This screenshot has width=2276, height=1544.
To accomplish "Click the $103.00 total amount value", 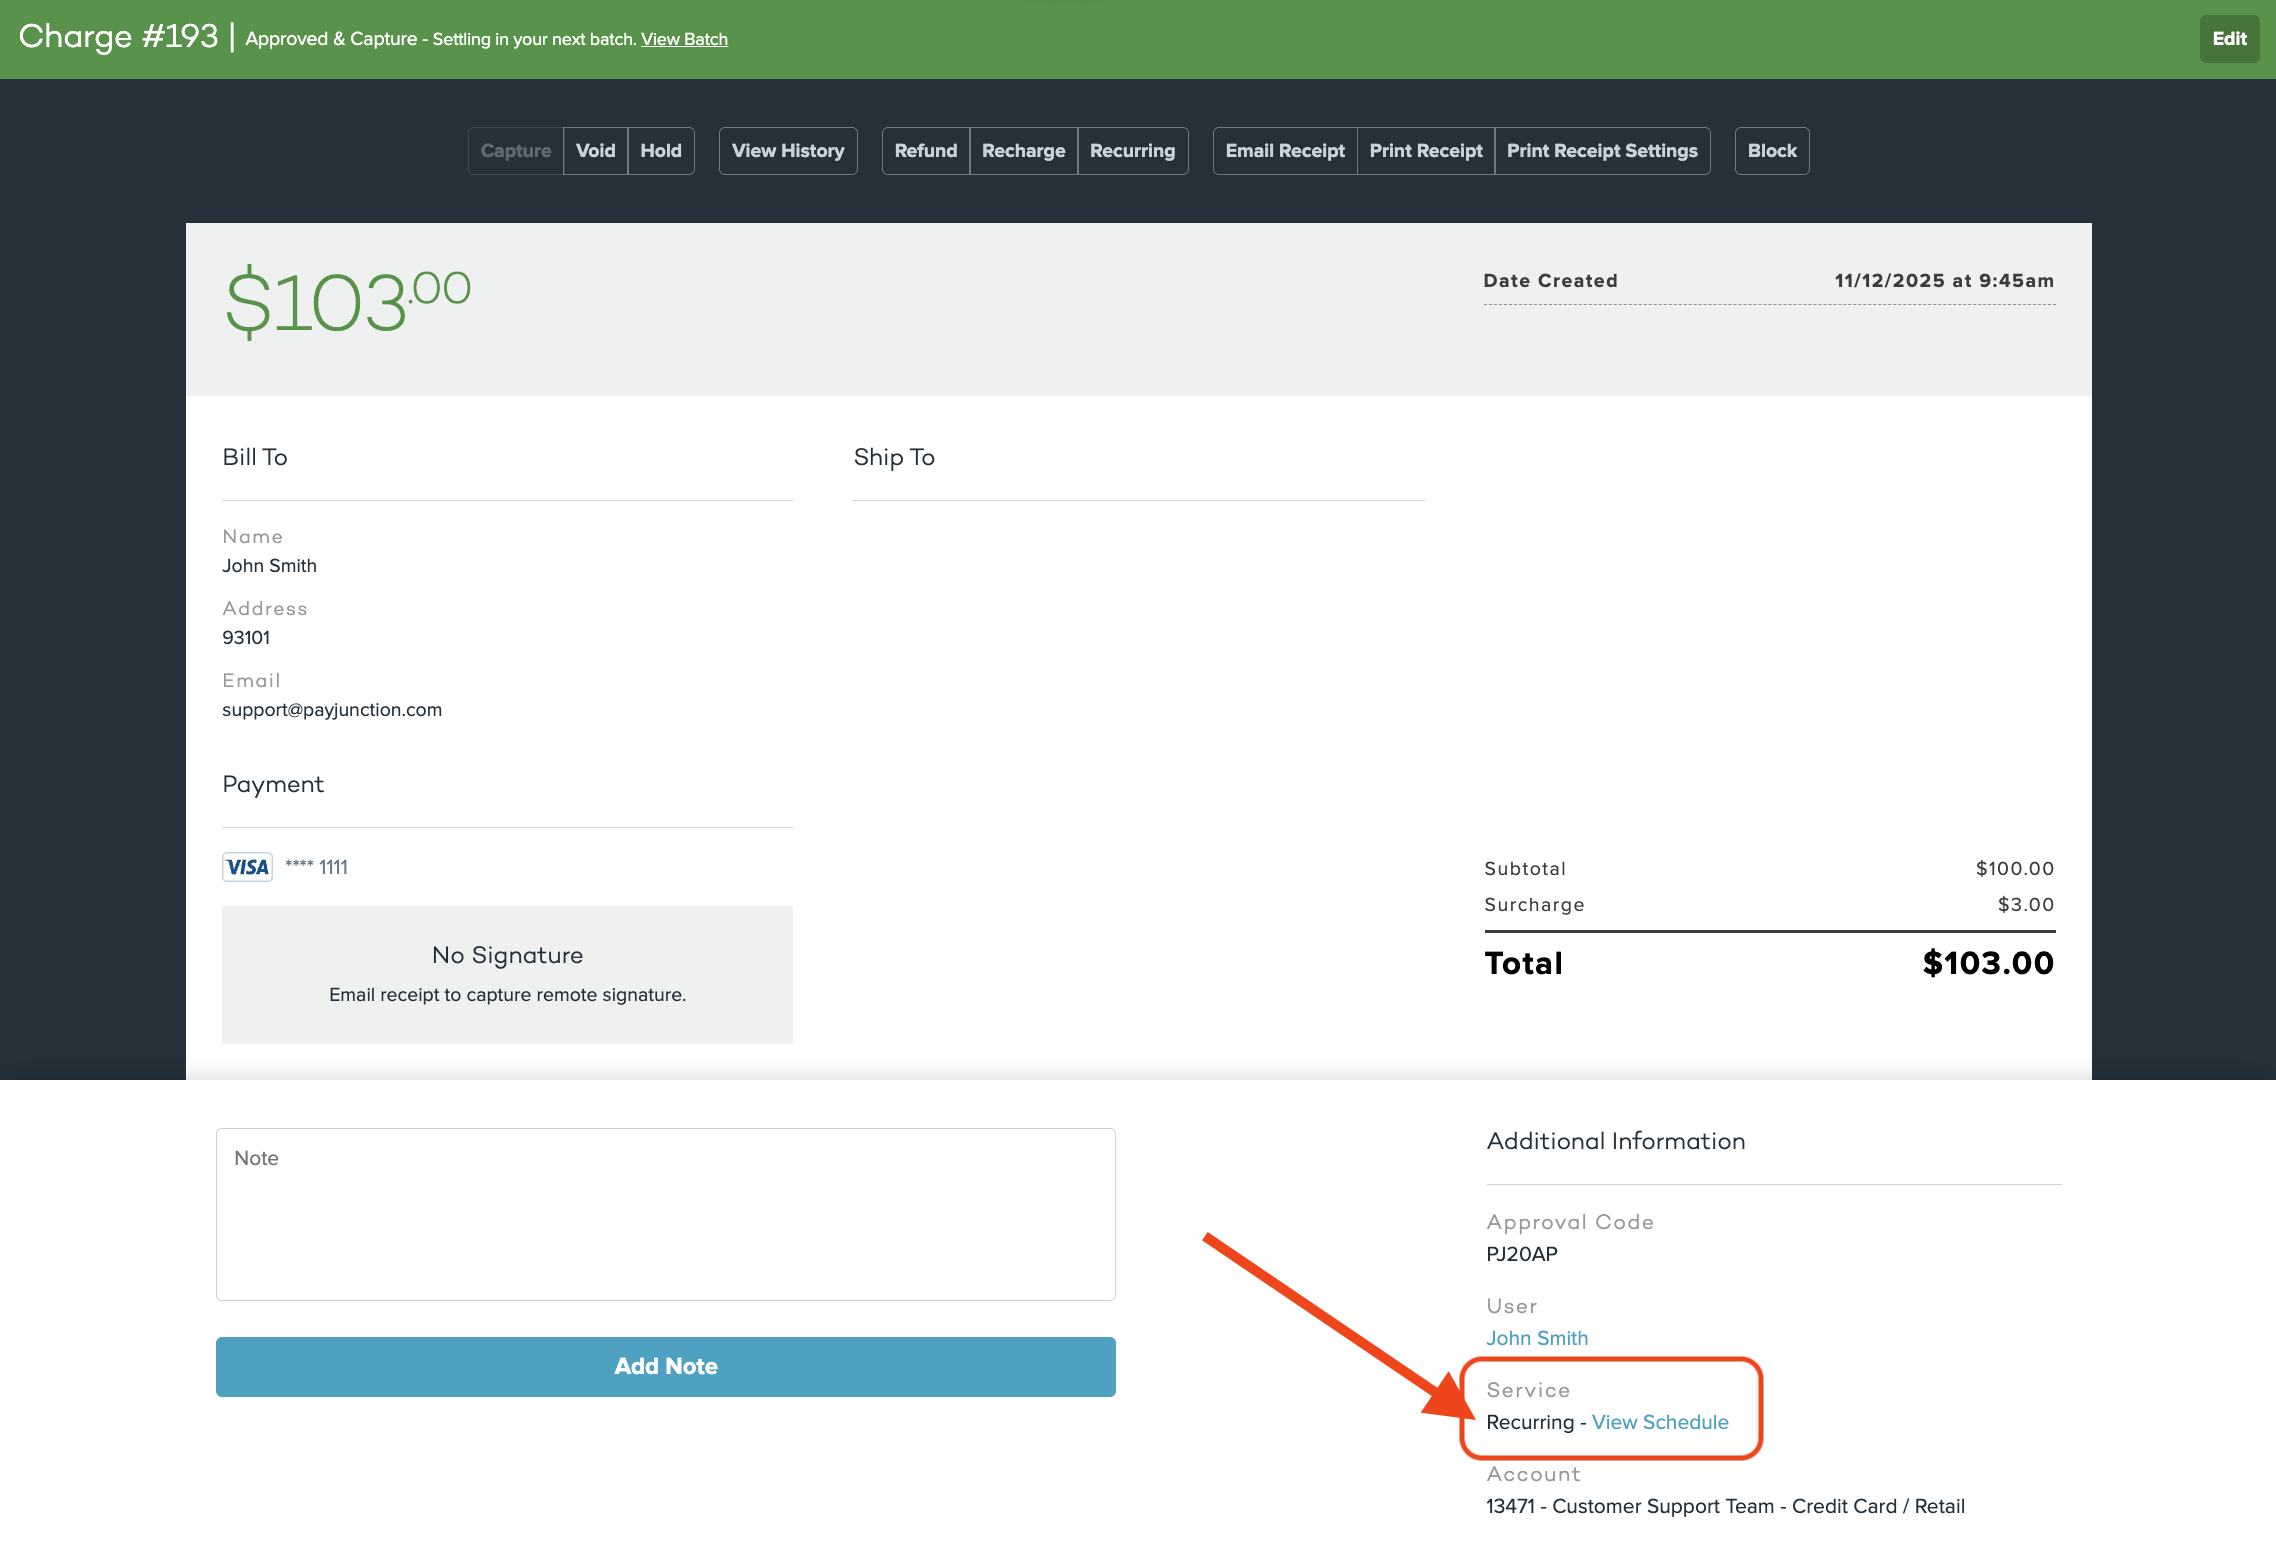I will (1988, 963).
